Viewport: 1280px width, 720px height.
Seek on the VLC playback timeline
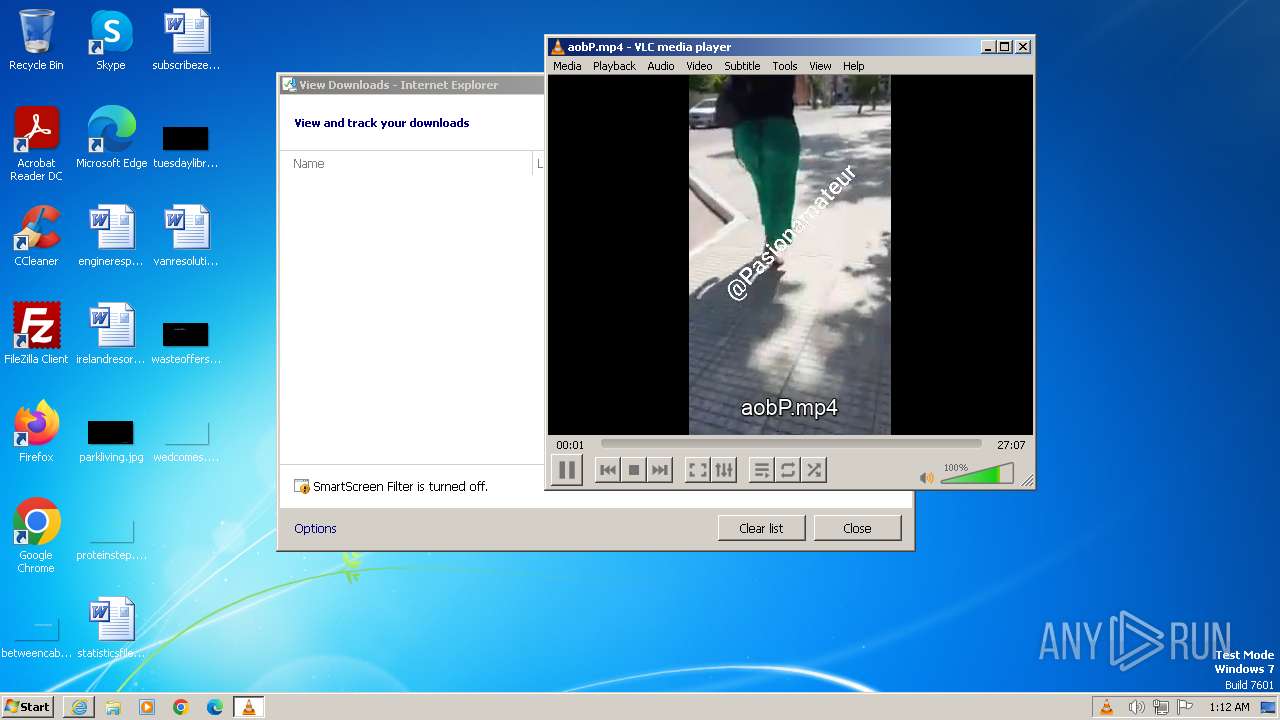(791, 444)
